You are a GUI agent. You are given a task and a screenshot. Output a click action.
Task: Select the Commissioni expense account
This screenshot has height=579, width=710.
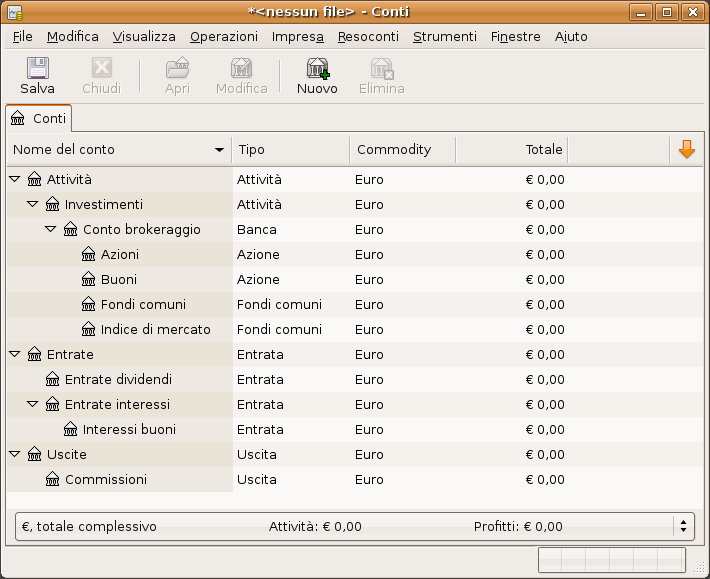tap(106, 480)
